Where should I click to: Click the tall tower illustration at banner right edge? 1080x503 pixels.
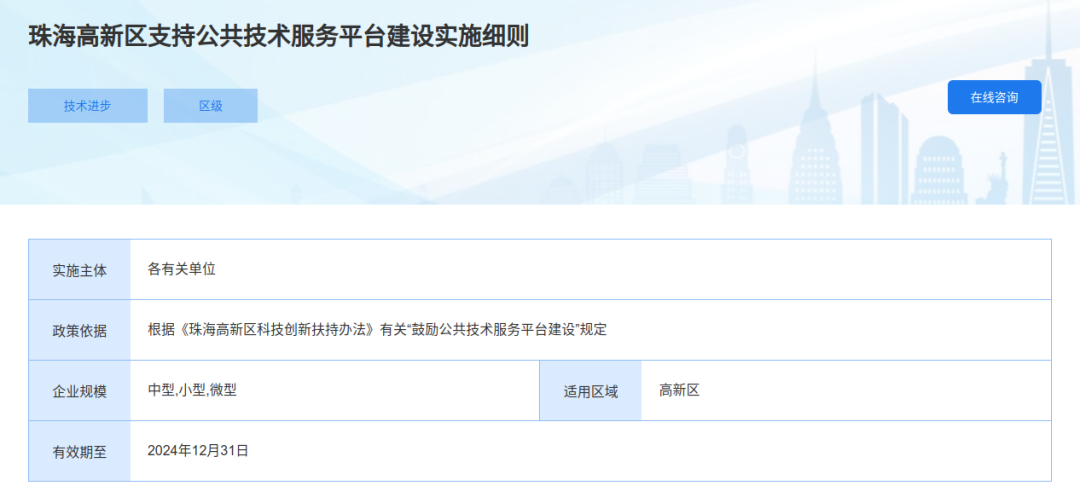tap(1052, 103)
